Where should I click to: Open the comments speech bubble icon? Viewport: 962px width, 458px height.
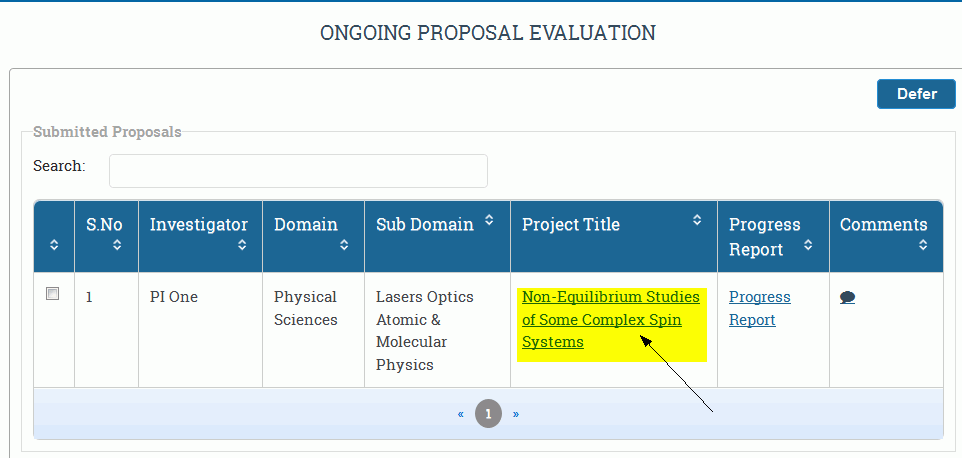point(847,298)
